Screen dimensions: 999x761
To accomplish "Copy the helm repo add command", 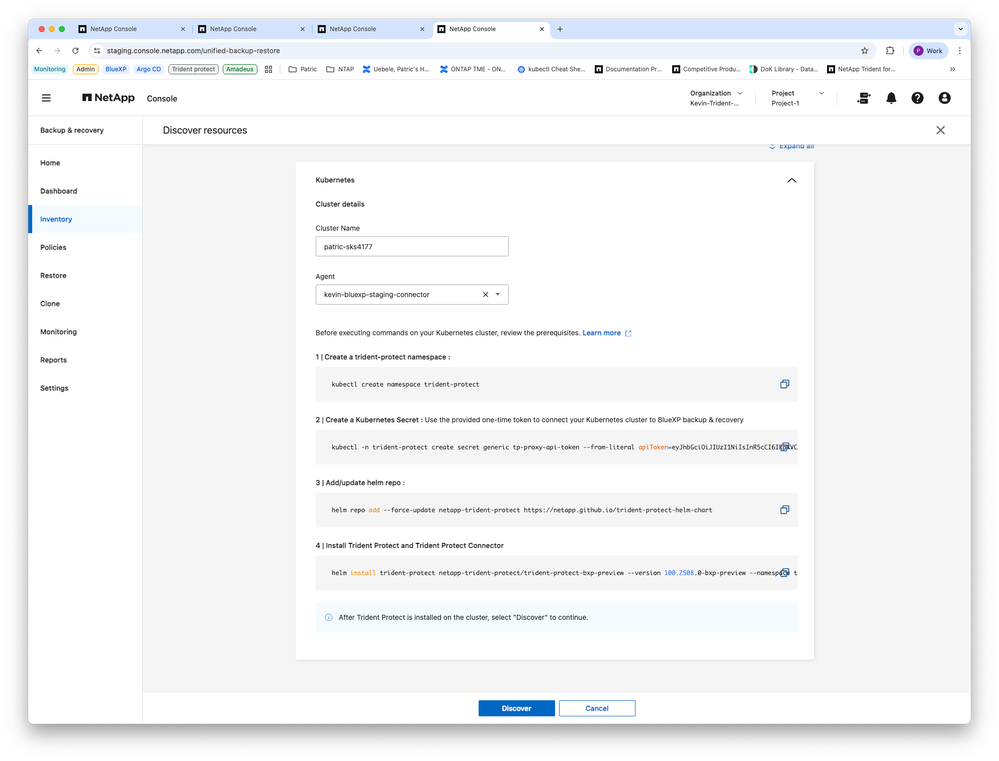I will pyautogui.click(x=784, y=510).
